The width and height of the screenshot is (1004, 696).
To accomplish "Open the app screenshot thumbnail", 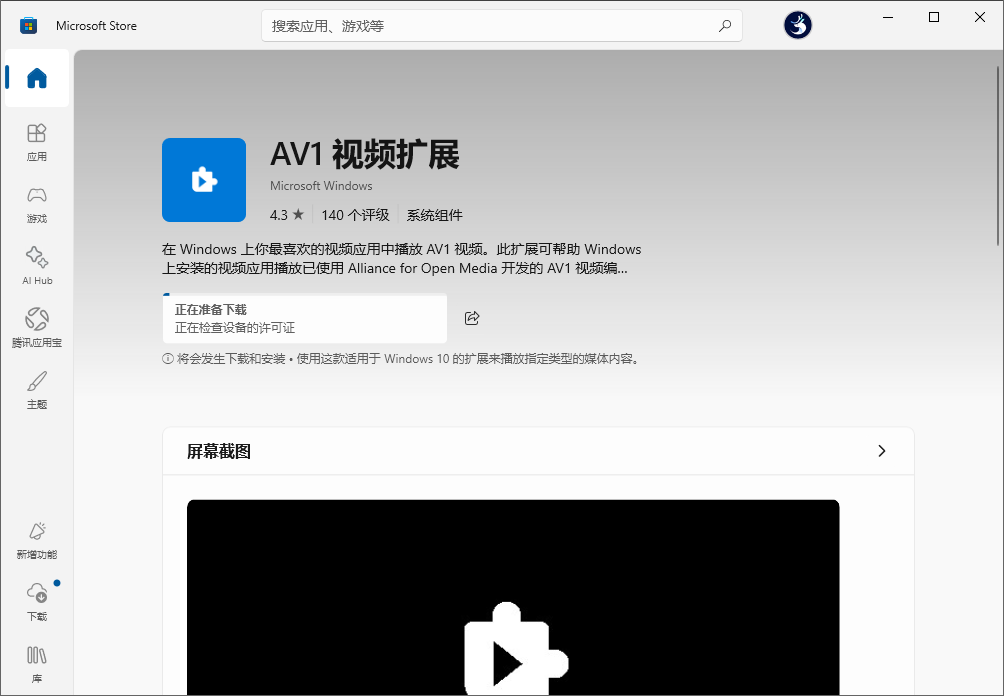I will [x=513, y=597].
